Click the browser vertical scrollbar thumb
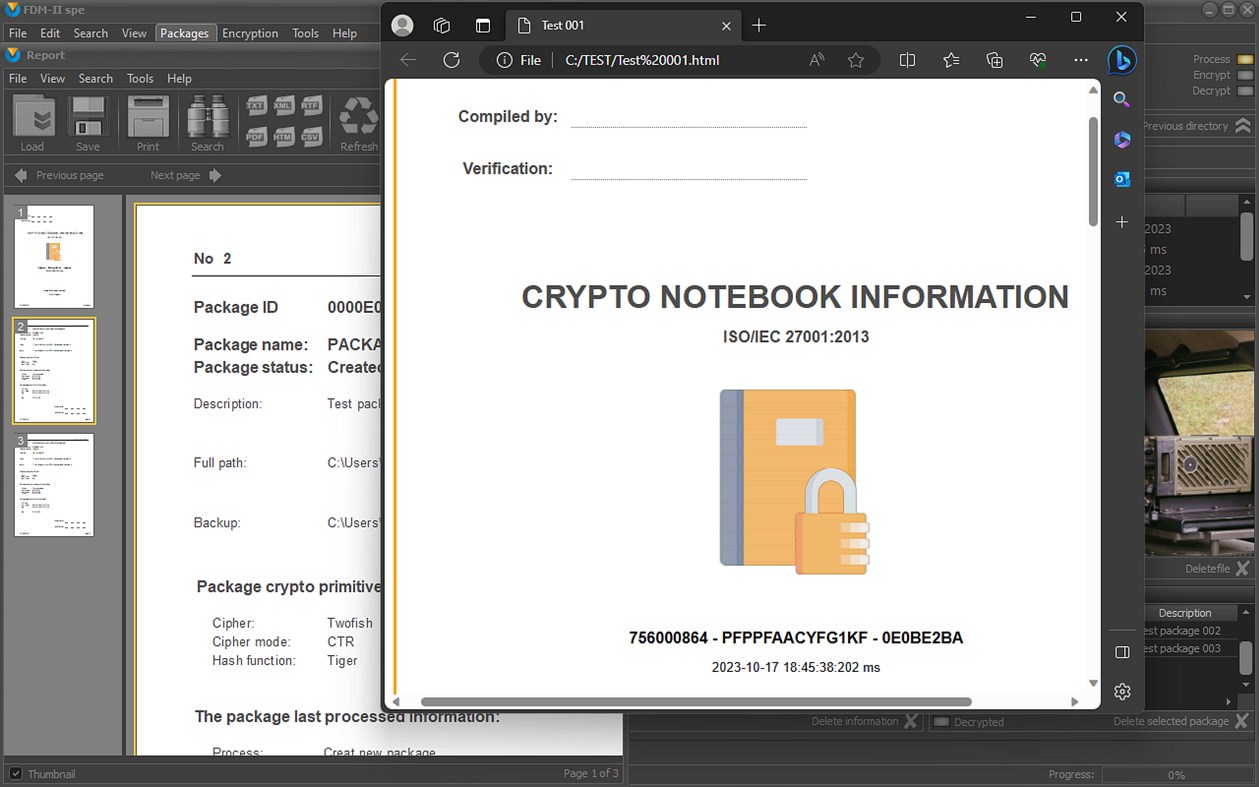 pyautogui.click(x=1093, y=172)
